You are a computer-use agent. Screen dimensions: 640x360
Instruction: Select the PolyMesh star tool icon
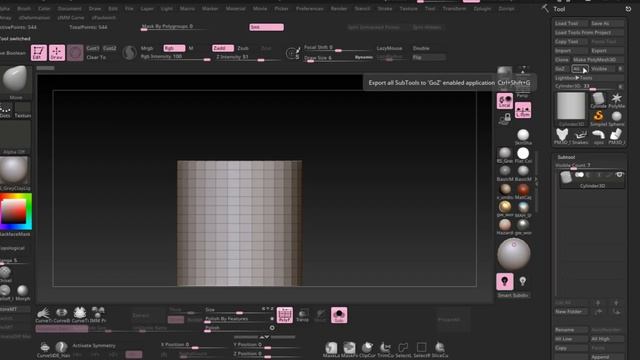tap(616, 100)
